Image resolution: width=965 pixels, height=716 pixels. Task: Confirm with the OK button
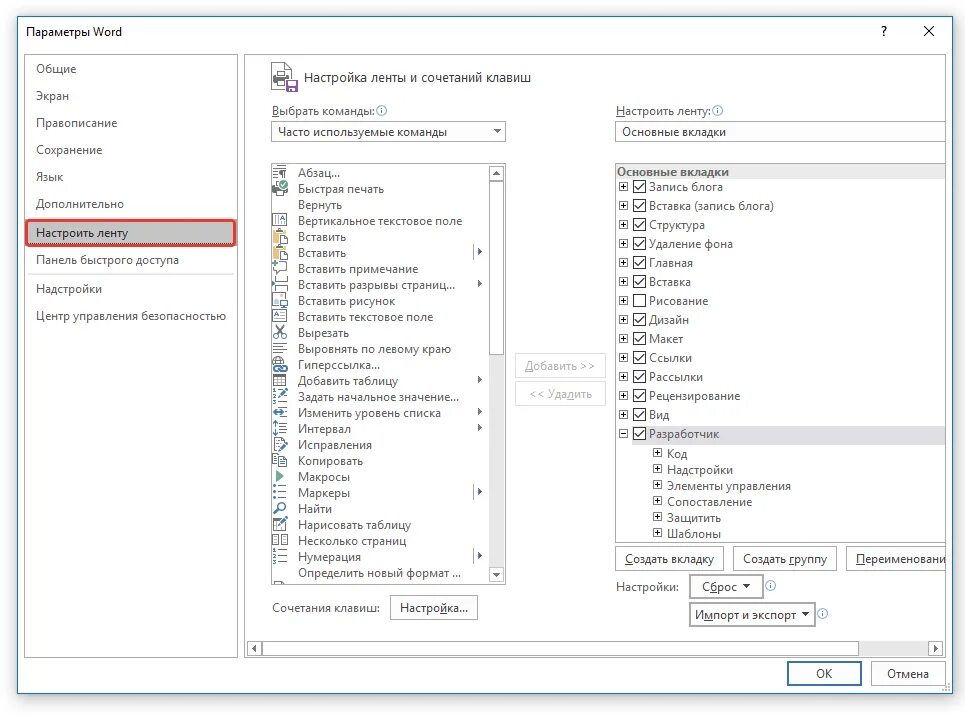[x=824, y=674]
